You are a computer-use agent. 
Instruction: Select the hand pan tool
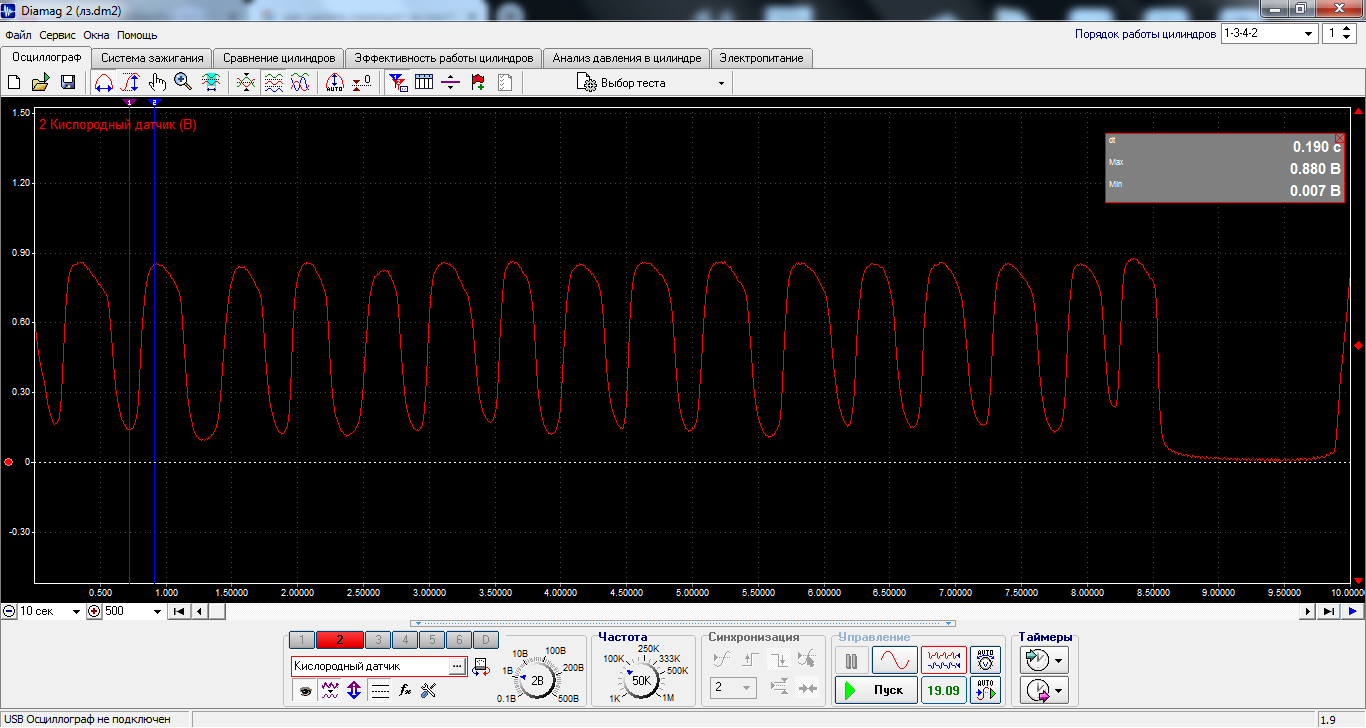(157, 83)
